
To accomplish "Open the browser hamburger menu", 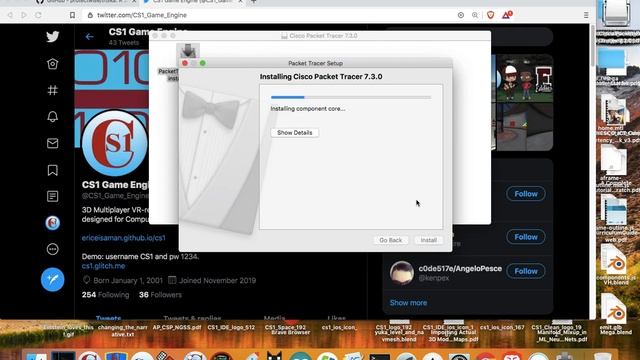I will (x=586, y=15).
